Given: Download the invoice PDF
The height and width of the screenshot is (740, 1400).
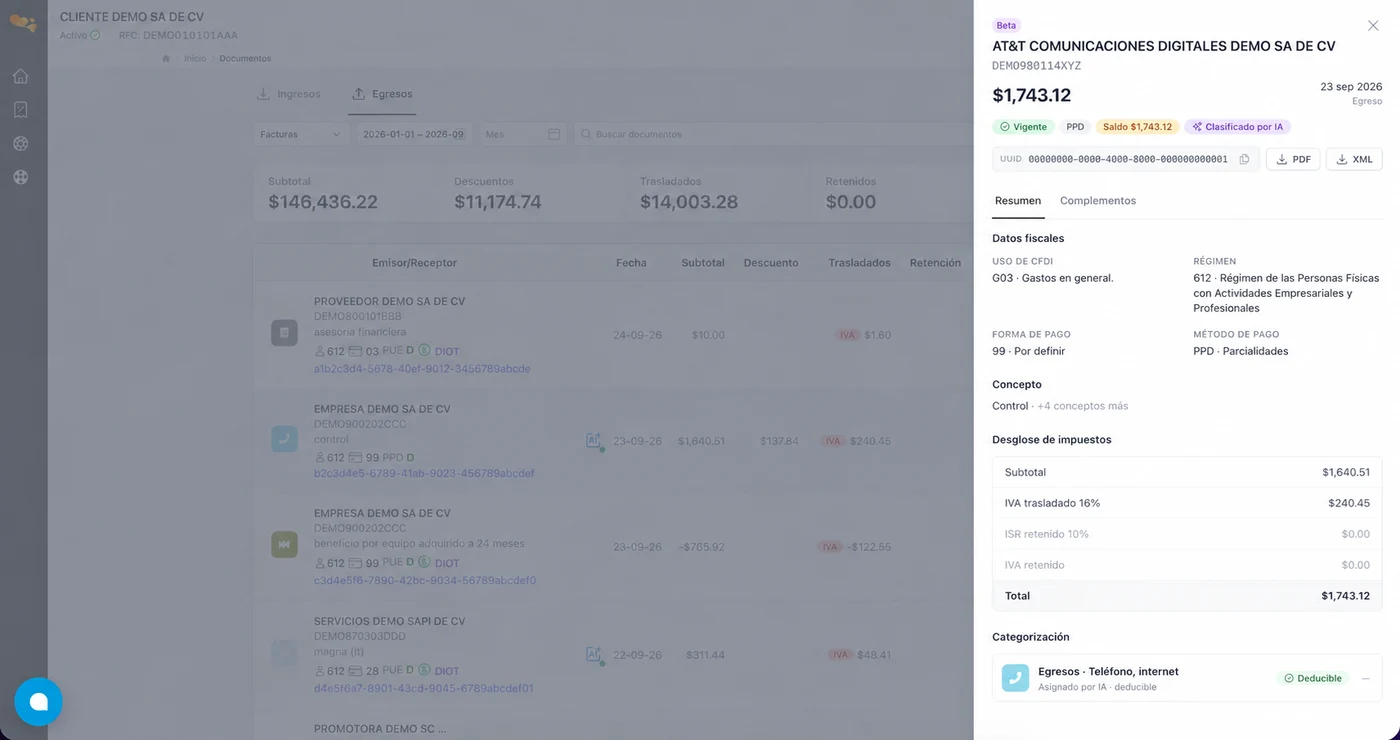Looking at the screenshot, I should [1293, 159].
